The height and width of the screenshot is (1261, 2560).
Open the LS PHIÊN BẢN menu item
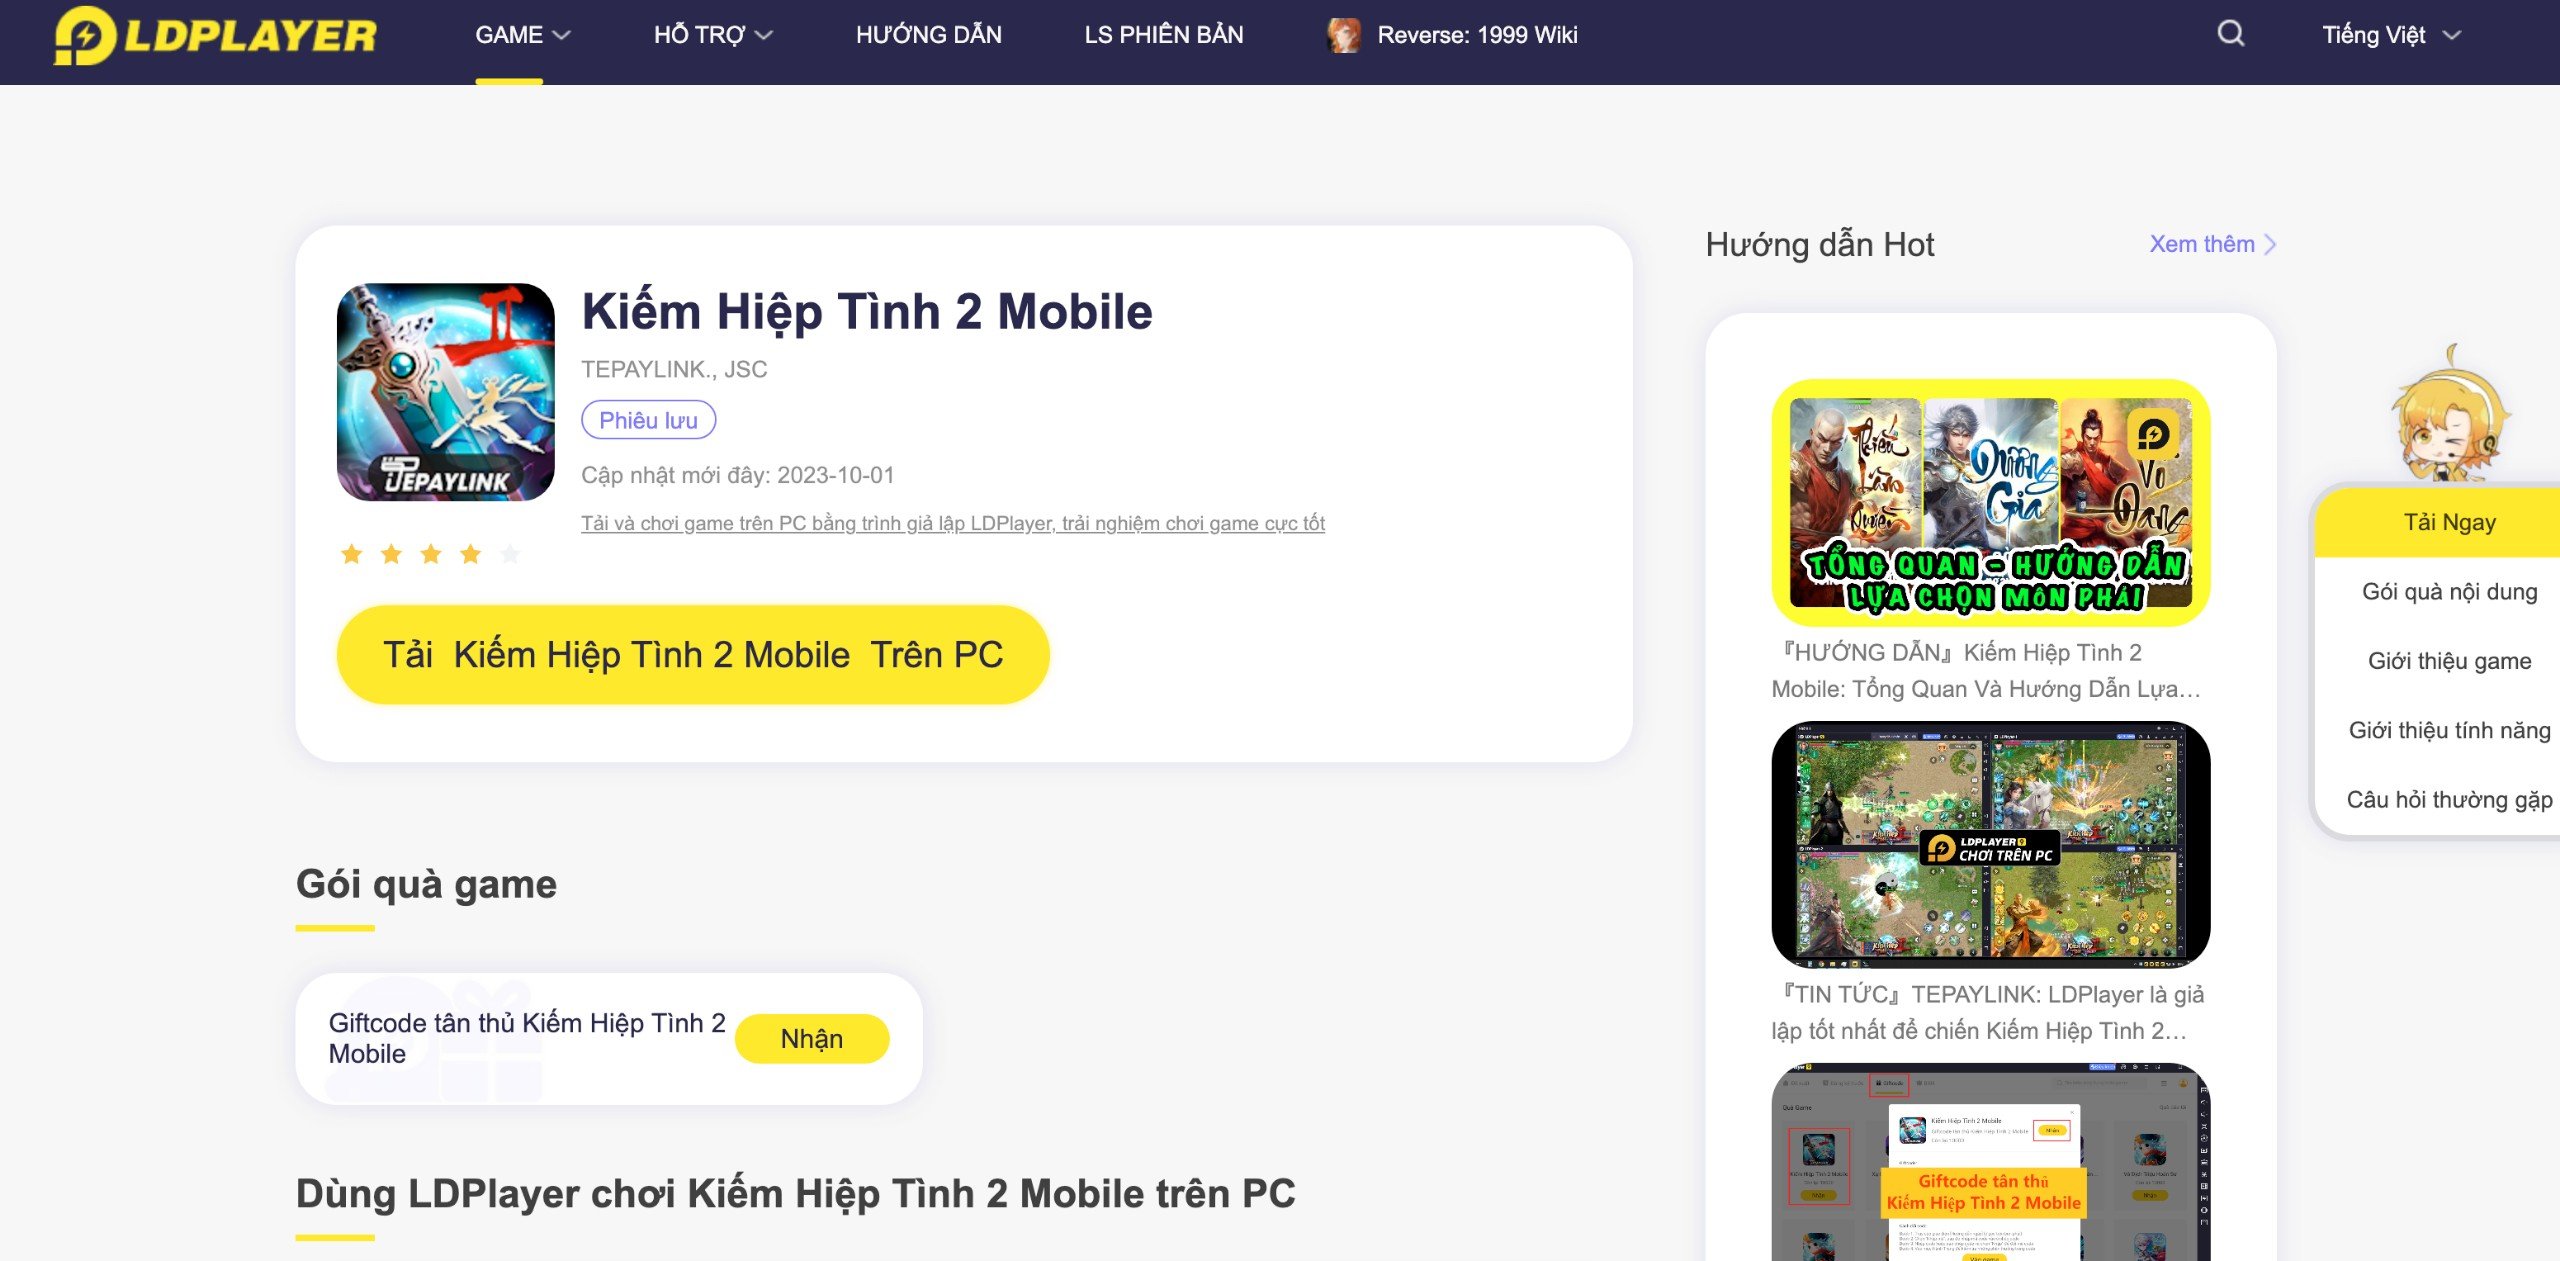pyautogui.click(x=1163, y=34)
